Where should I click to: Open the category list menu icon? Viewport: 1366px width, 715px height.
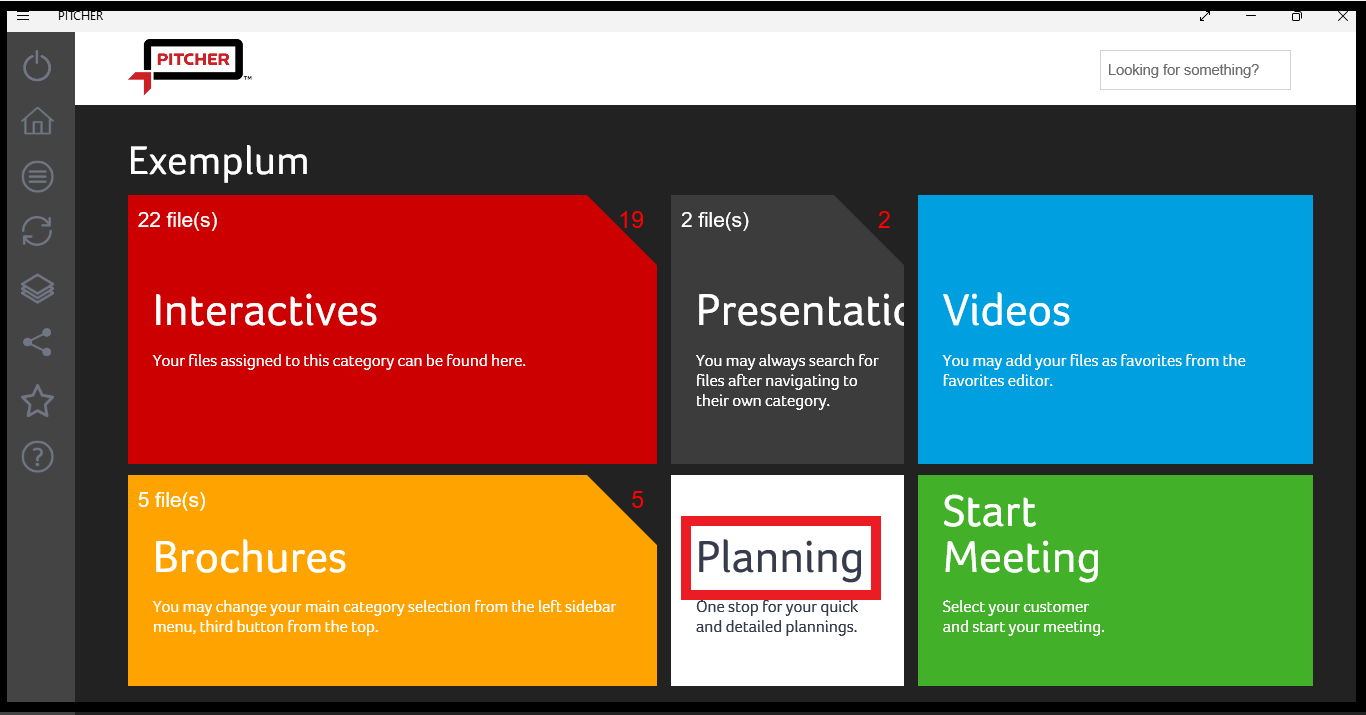tap(37, 177)
